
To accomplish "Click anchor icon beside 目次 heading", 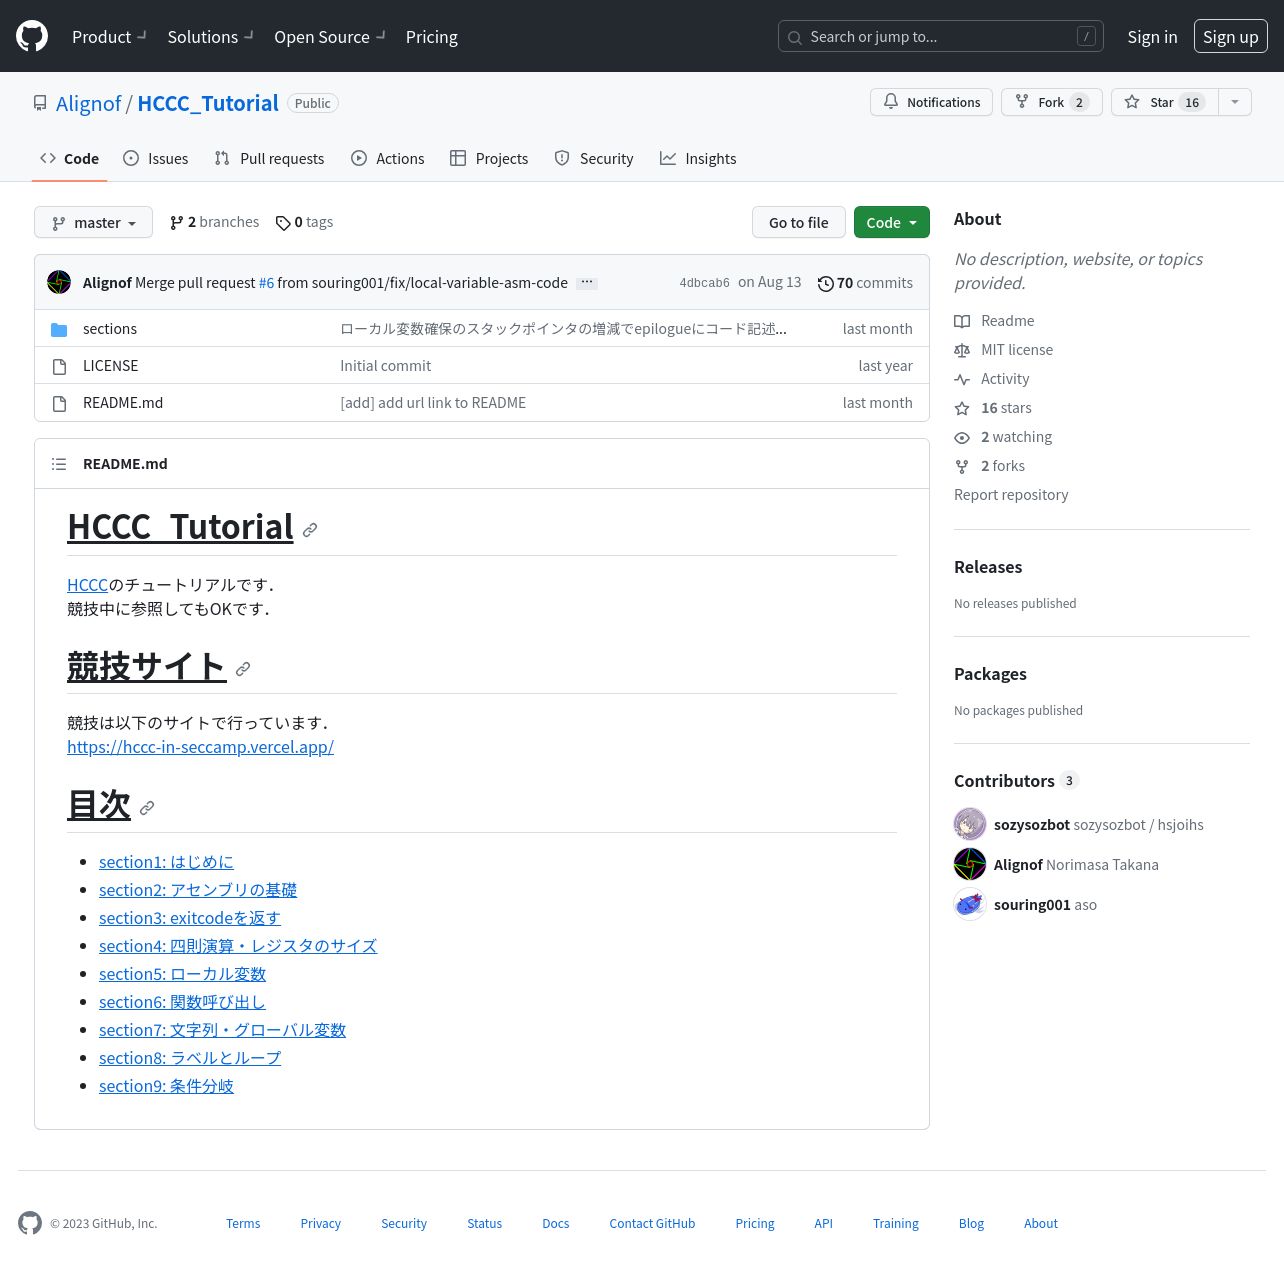I will tap(147, 808).
